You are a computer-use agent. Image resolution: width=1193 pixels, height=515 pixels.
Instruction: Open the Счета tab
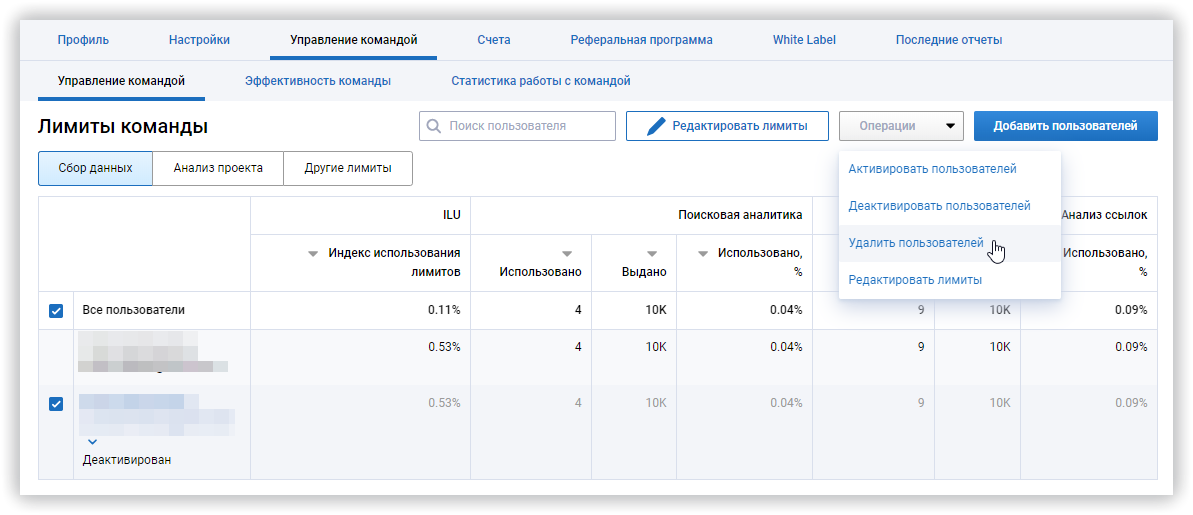(494, 40)
